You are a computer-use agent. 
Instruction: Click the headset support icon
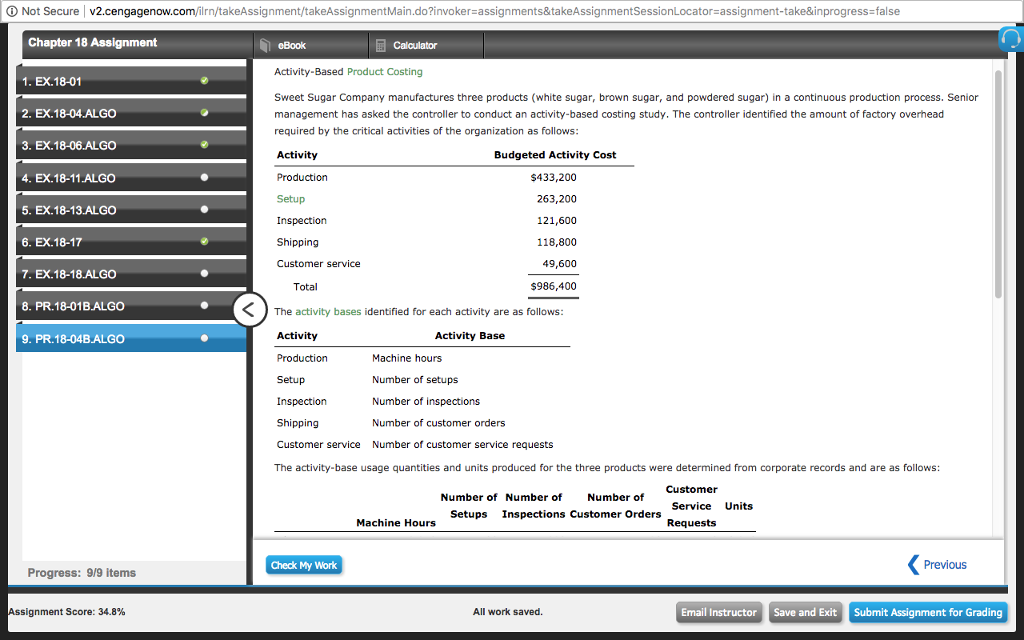pos(1011,39)
